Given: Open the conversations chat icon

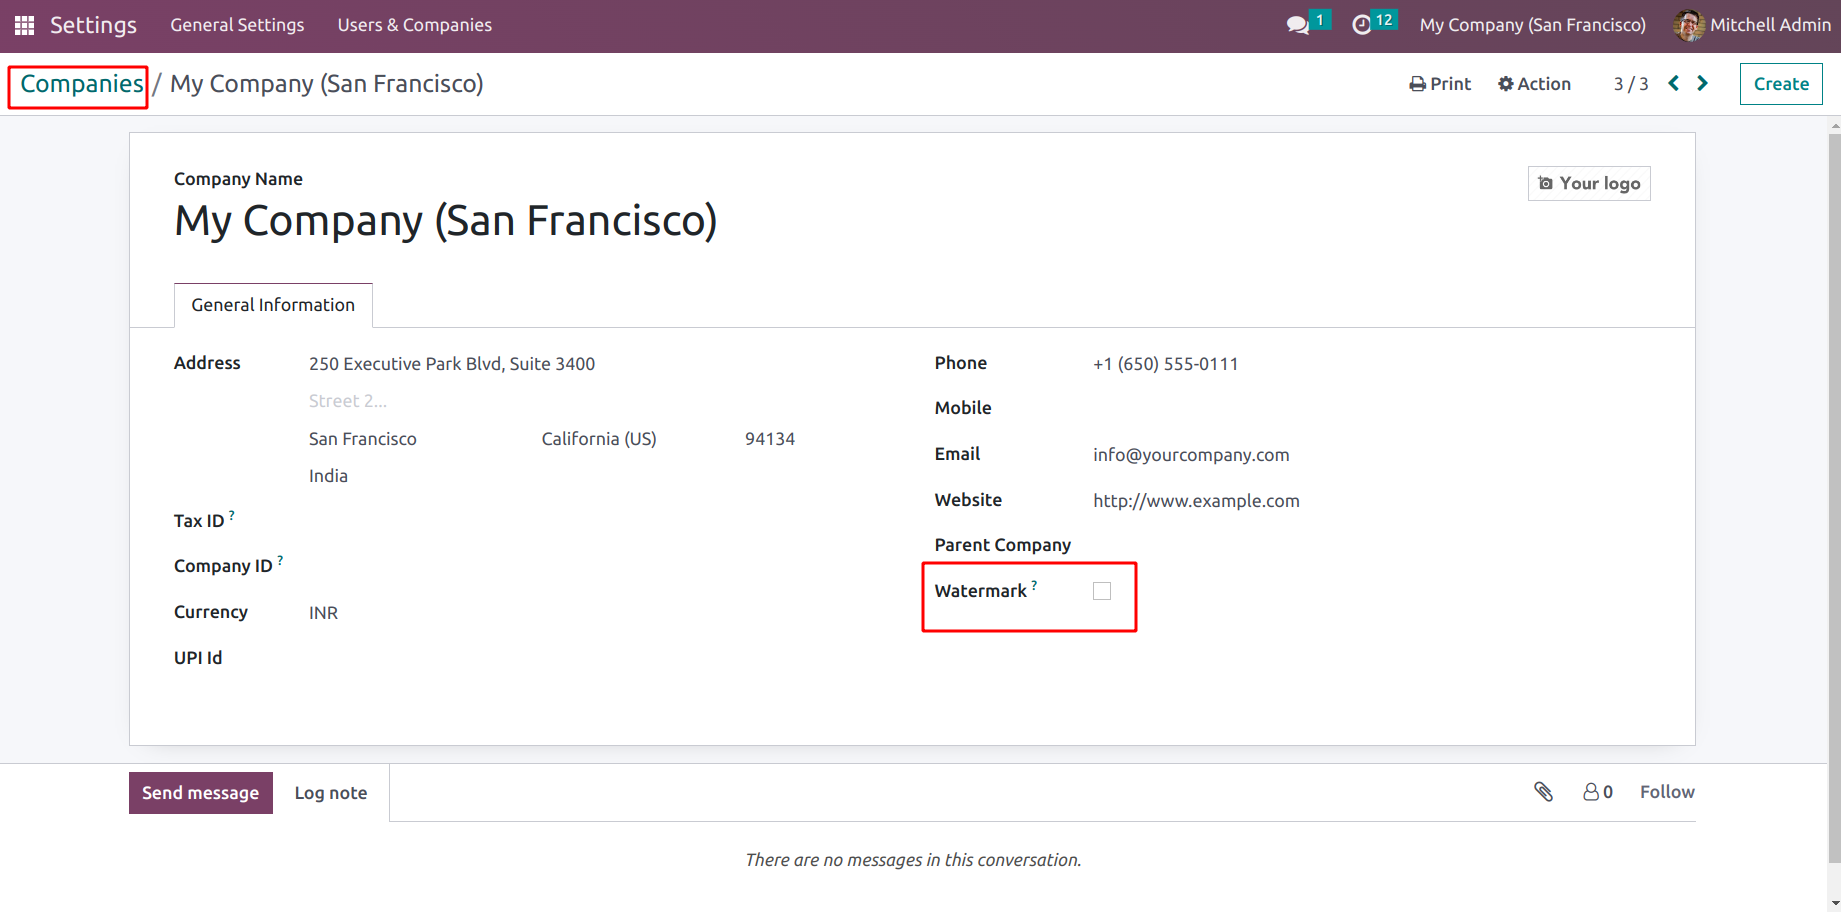Looking at the screenshot, I should 1298,25.
